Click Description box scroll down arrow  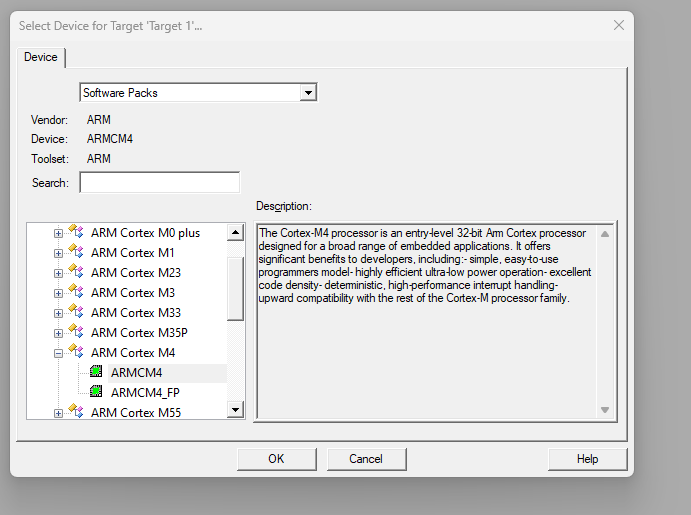point(605,410)
